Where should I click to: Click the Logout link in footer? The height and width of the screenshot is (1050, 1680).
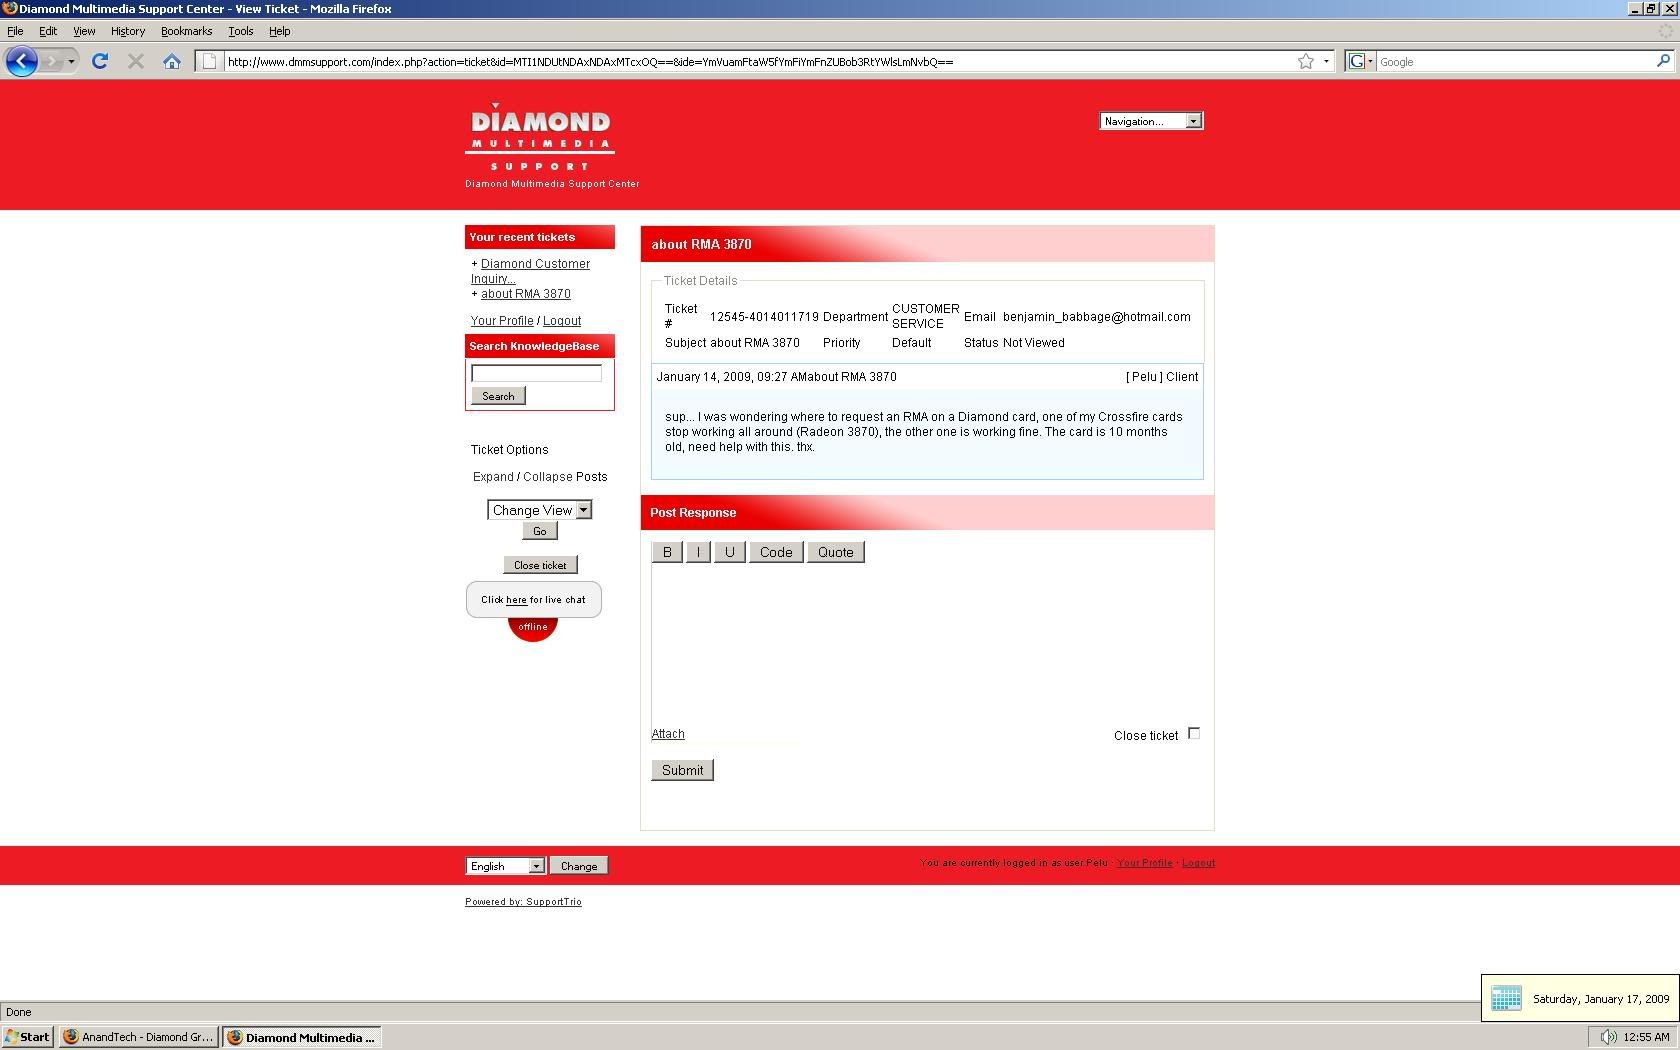pos(1198,862)
